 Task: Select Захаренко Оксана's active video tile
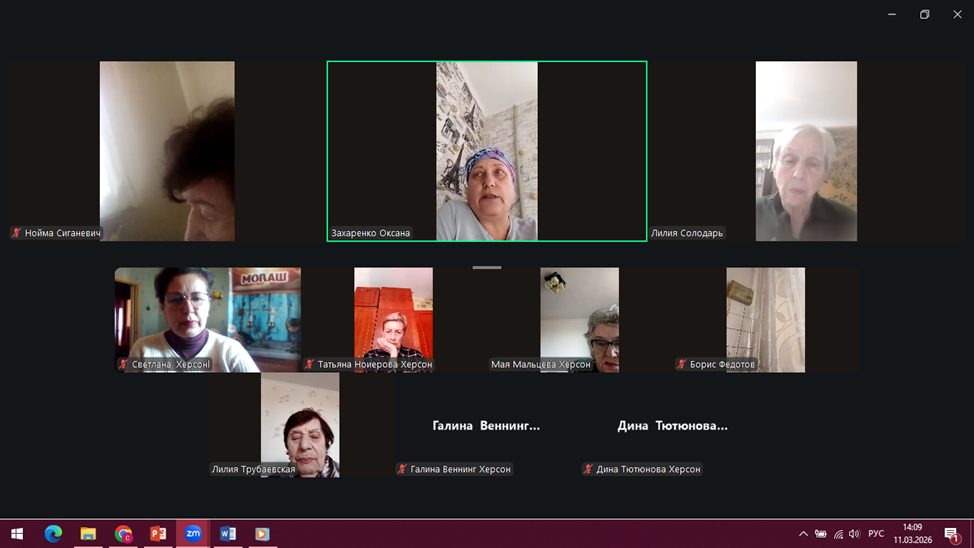click(x=486, y=151)
